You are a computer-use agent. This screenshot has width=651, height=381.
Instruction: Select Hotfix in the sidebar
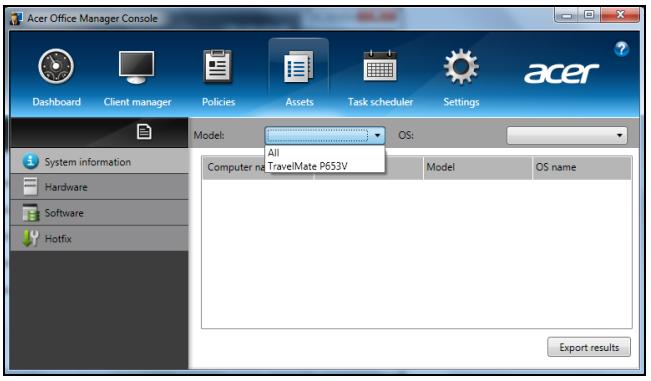[99, 238]
